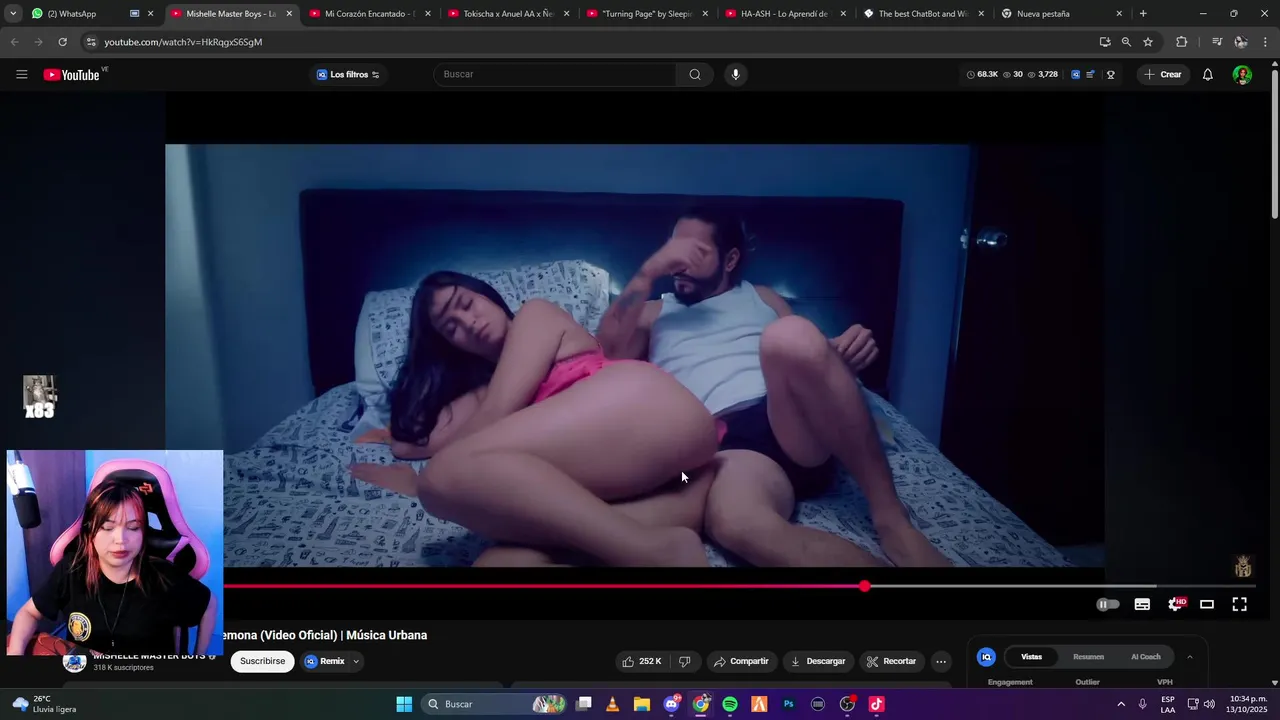Click the vidIQ trophy icon
Image resolution: width=1280 pixels, height=720 pixels.
click(x=1110, y=74)
